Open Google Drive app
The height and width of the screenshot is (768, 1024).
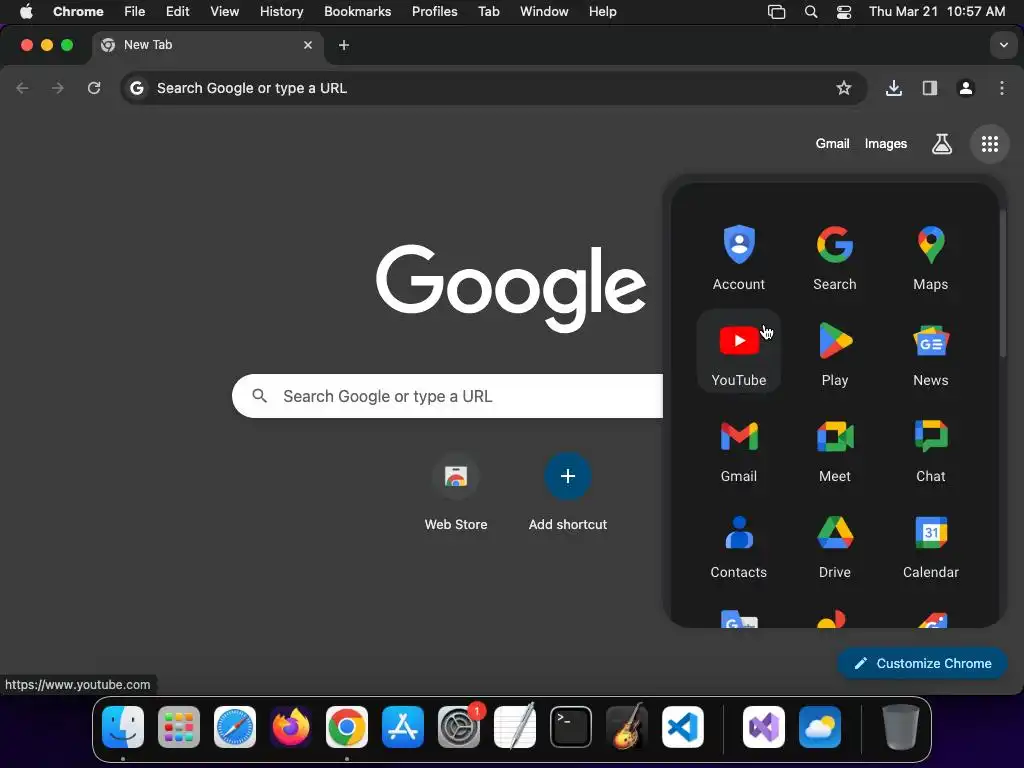pos(835,545)
